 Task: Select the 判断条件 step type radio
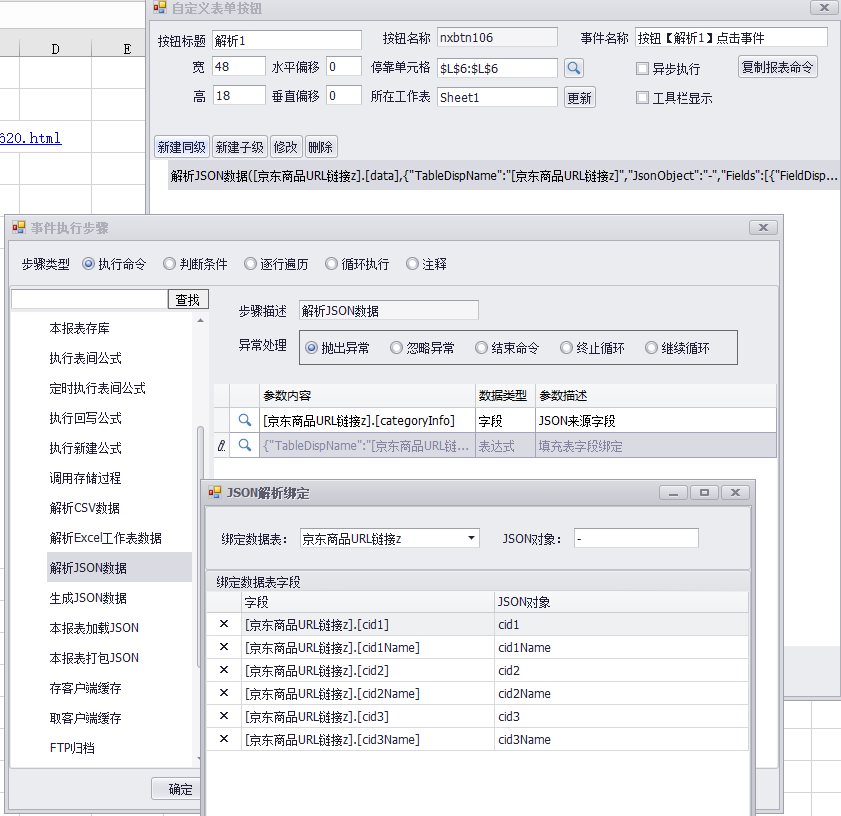tap(170, 265)
